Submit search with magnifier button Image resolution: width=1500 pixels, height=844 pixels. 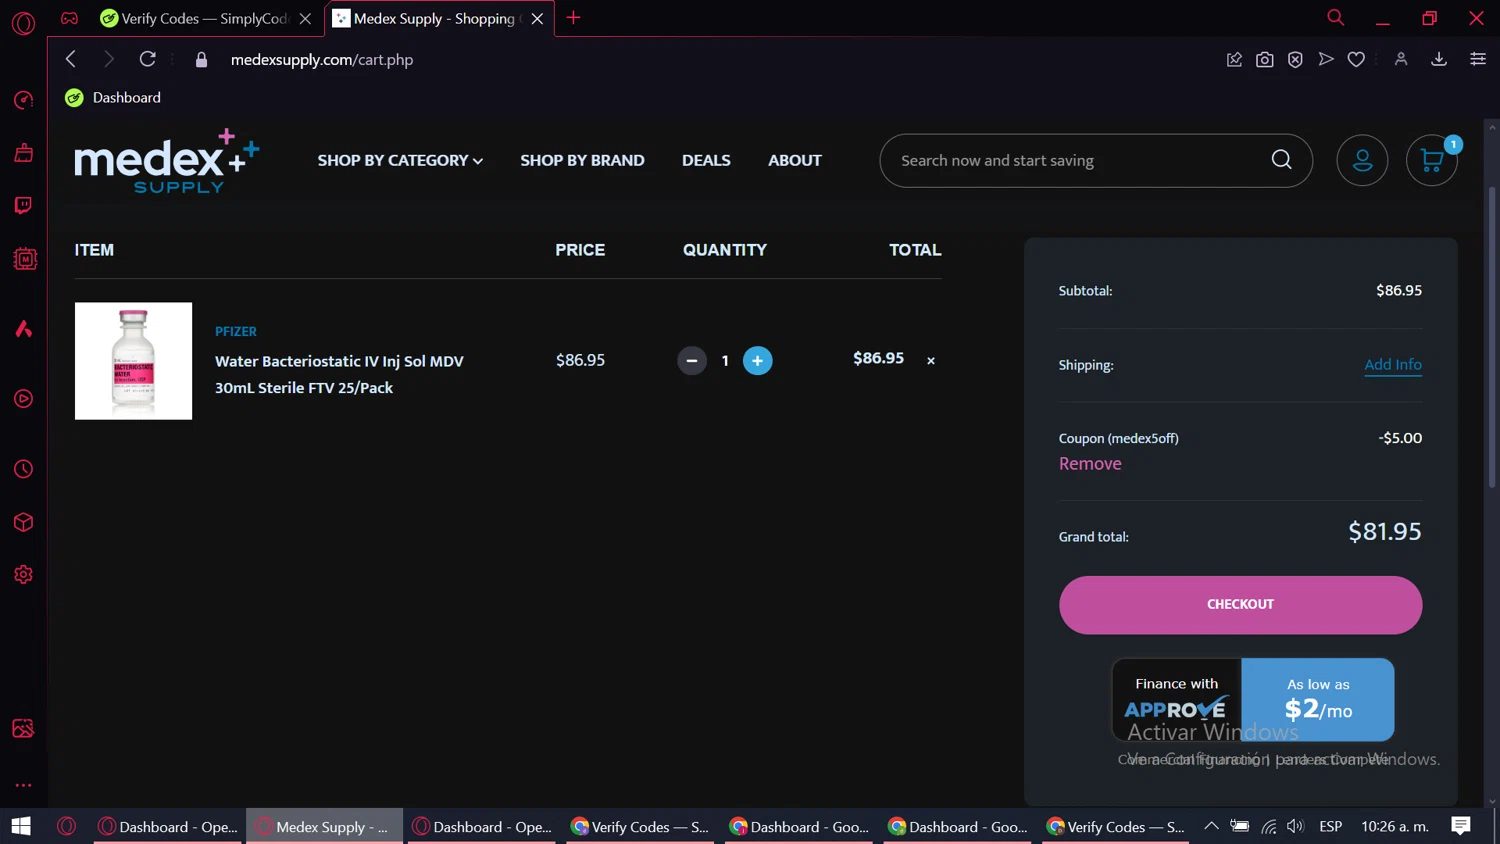click(1281, 160)
